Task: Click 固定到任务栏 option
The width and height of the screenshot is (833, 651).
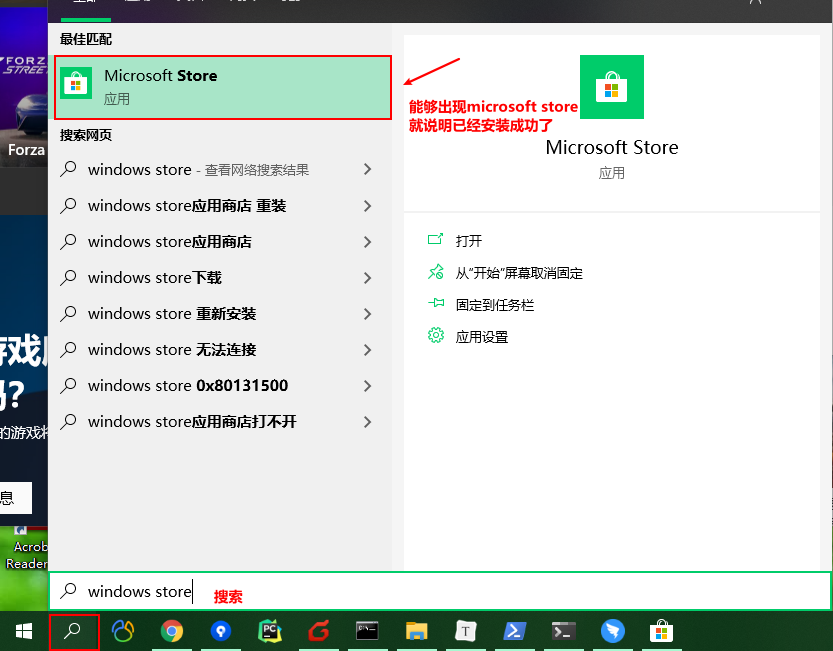Action: pos(495,305)
